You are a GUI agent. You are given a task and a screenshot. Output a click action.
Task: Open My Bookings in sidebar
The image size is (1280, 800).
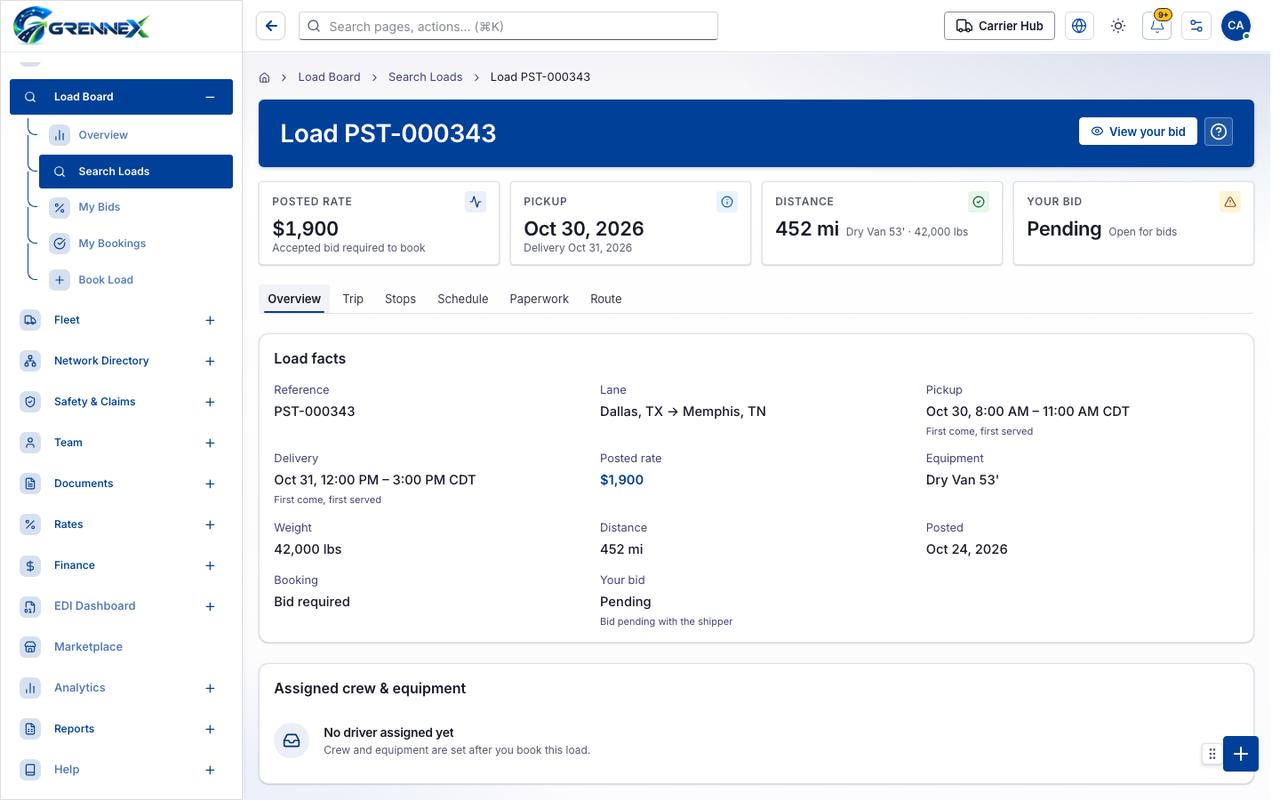[x=136, y=243]
